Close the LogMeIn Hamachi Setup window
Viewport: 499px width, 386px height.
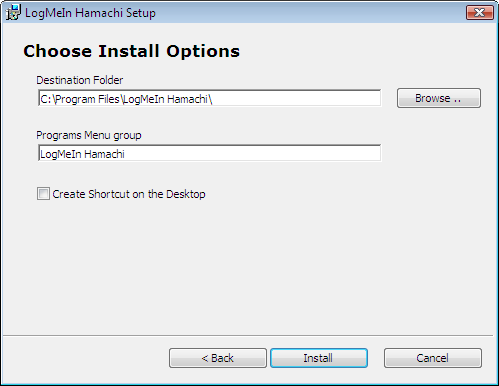[479, 13]
